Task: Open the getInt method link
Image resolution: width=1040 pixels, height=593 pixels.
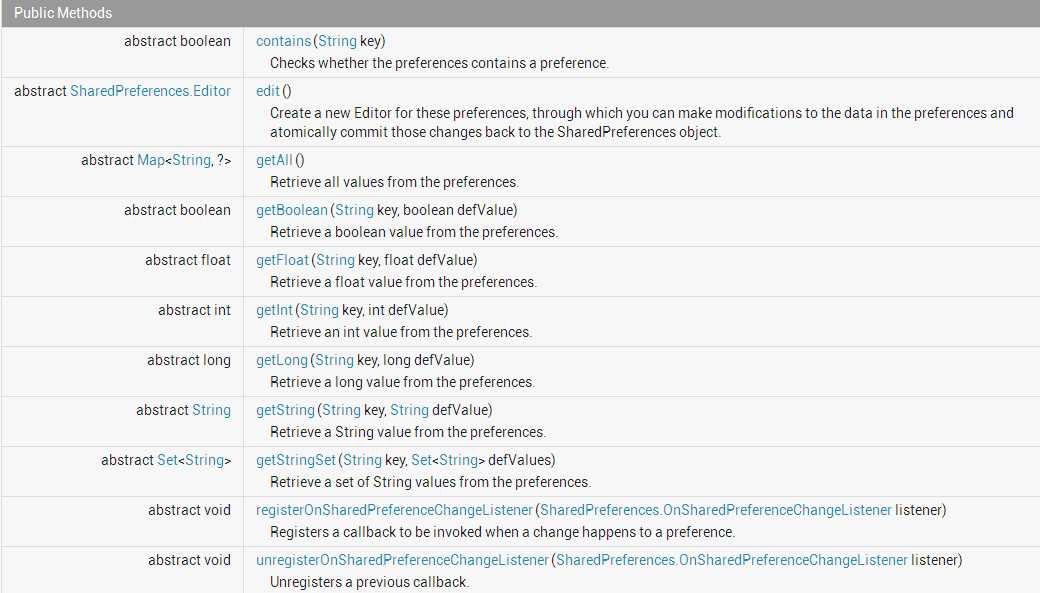Action: click(274, 310)
